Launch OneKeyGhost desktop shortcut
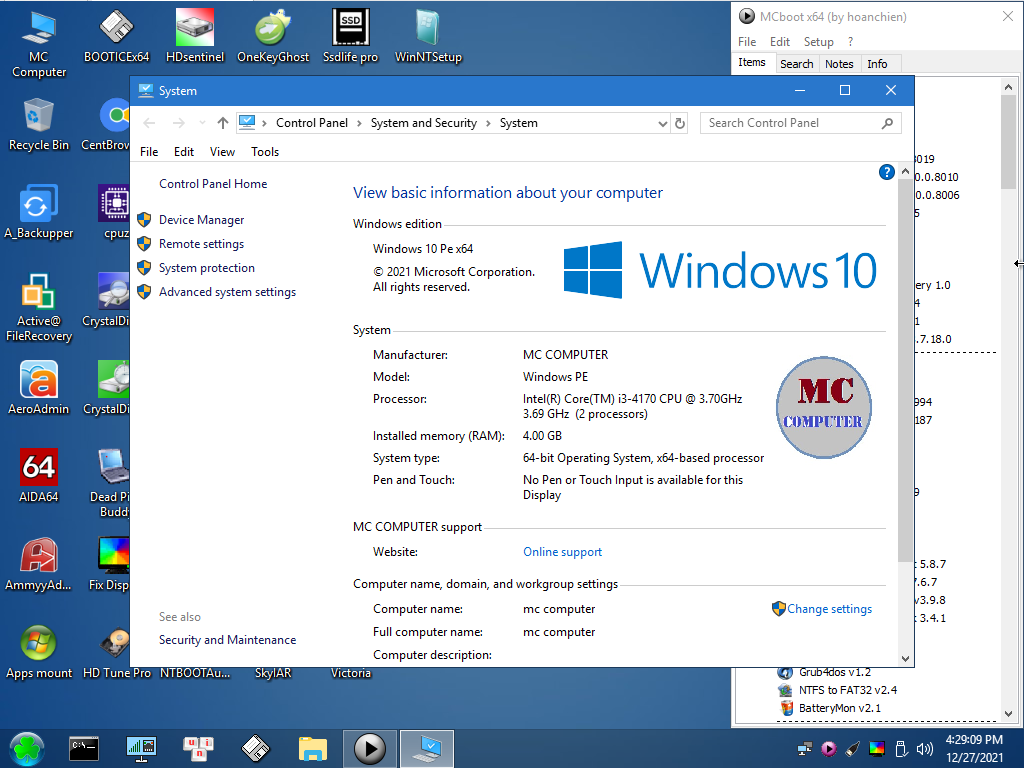The image size is (1024, 768). coord(273,36)
